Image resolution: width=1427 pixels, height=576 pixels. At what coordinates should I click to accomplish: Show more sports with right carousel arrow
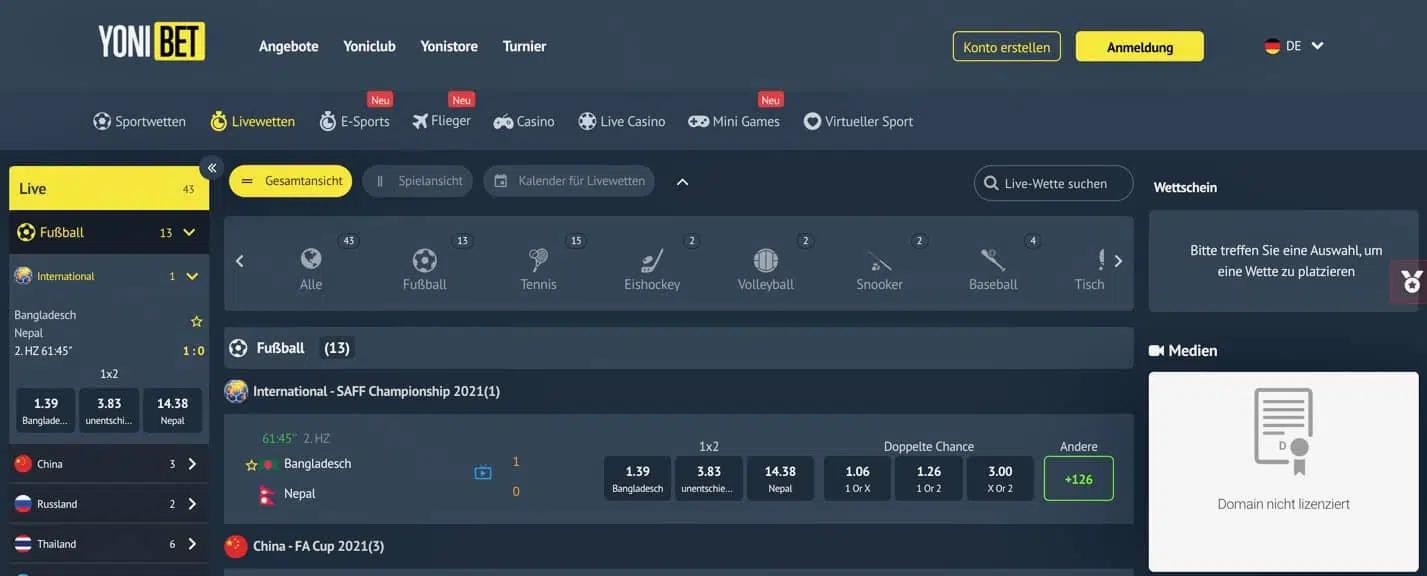pos(1118,261)
